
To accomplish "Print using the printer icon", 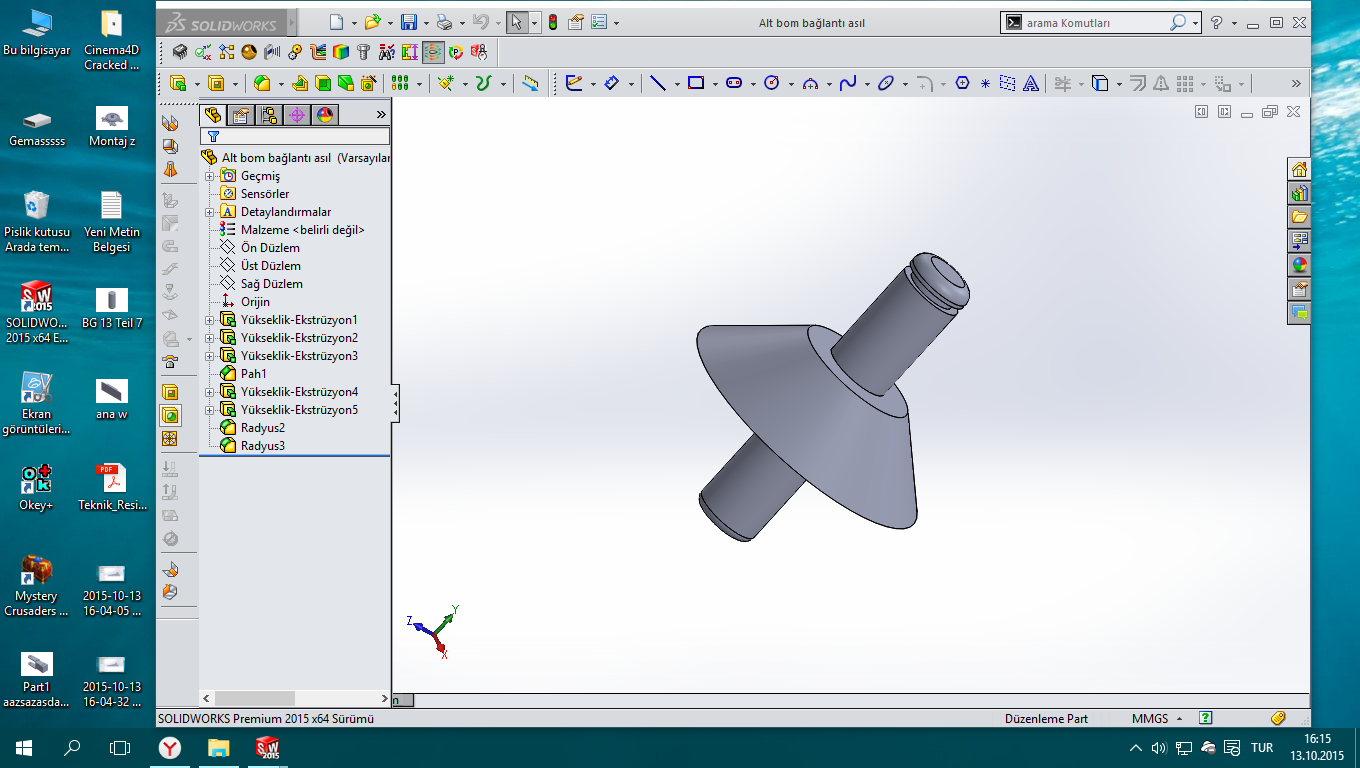I will click(445, 22).
